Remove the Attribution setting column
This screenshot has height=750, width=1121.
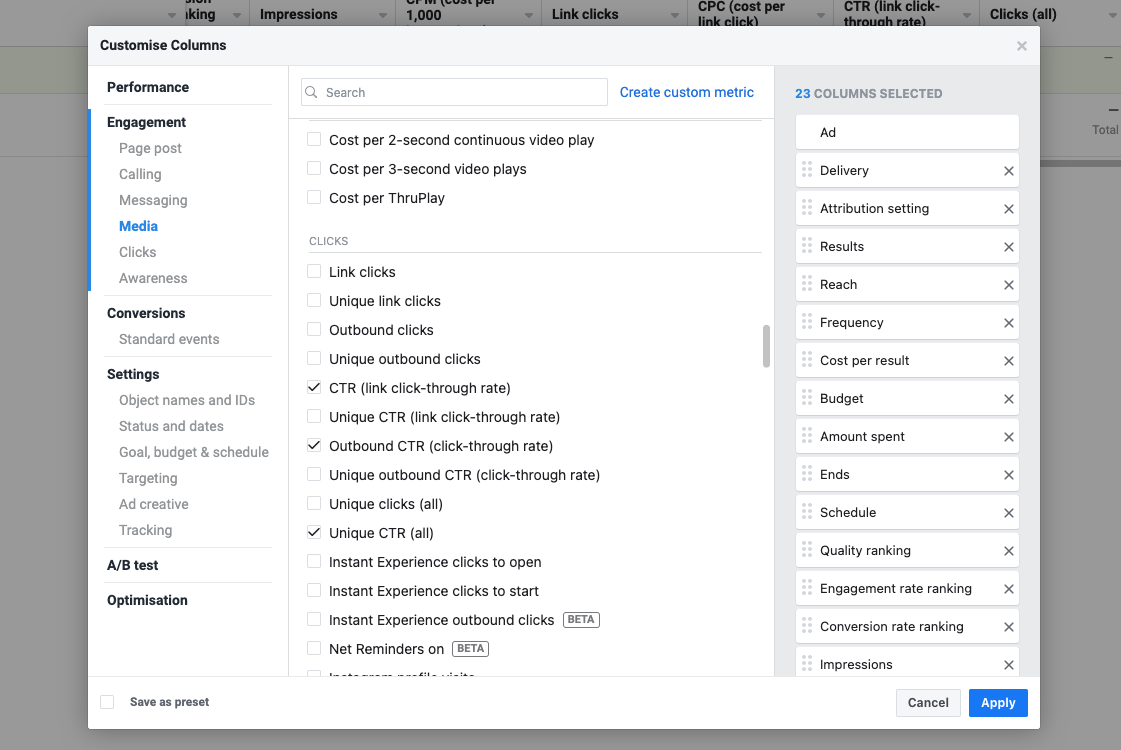(x=1009, y=209)
